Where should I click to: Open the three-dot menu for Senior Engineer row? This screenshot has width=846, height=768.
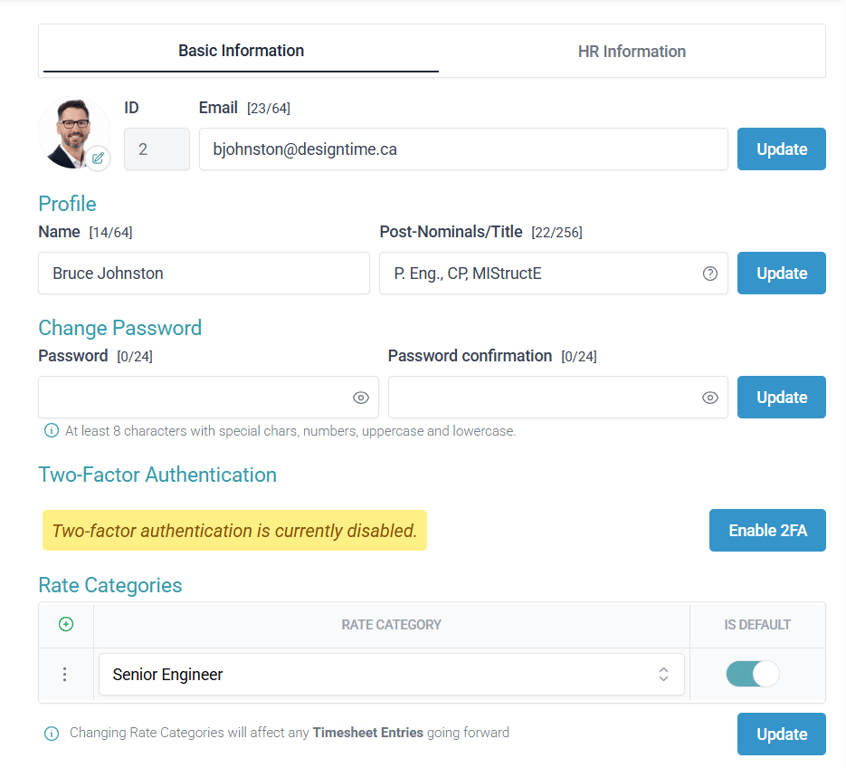tap(65, 675)
